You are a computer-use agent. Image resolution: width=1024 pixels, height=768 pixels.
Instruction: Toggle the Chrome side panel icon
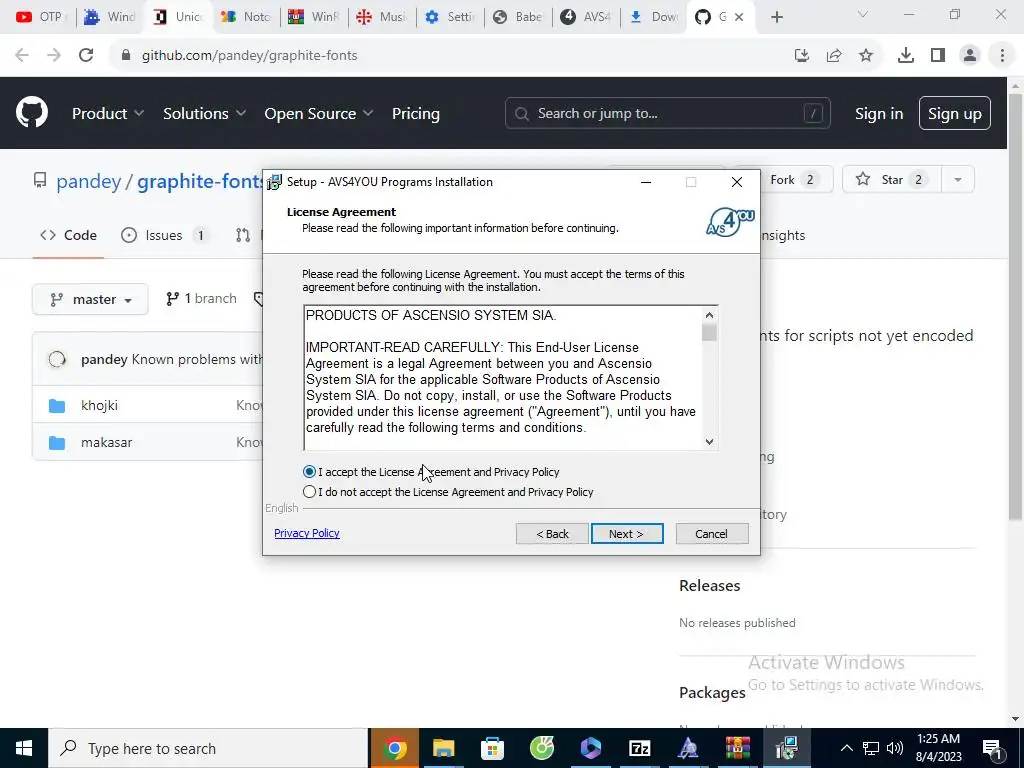[938, 56]
